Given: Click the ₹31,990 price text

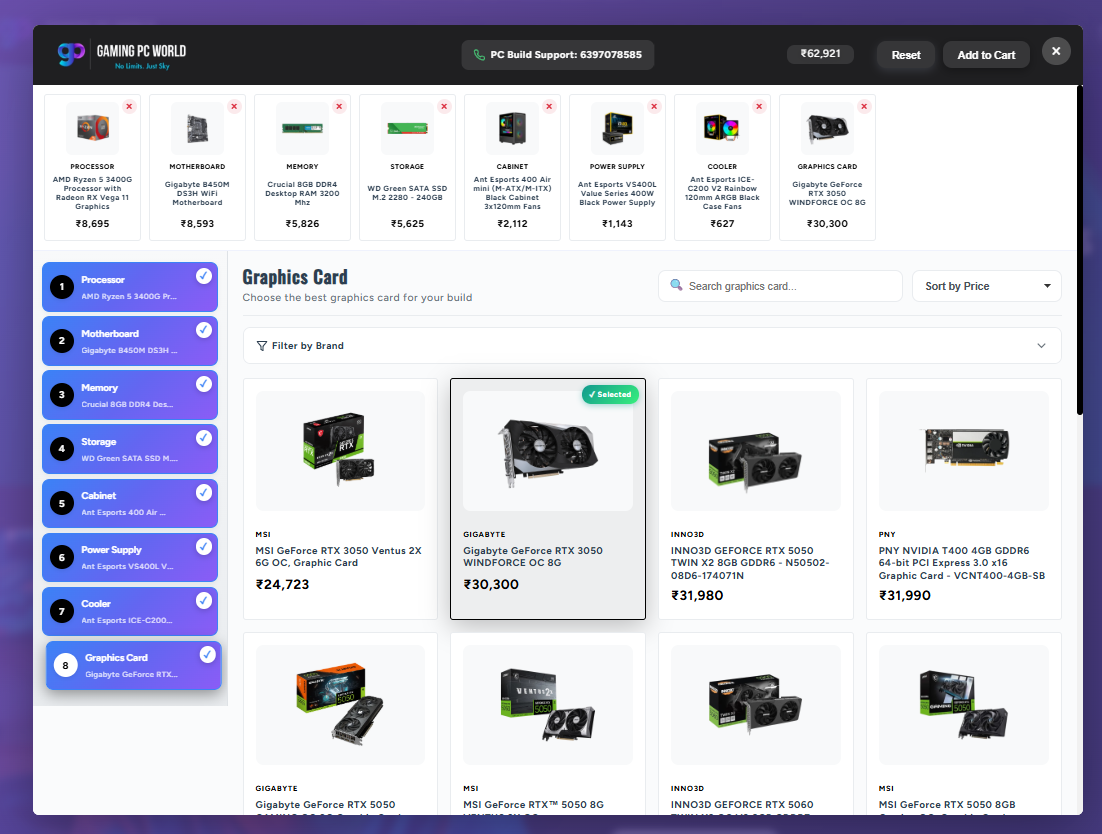Looking at the screenshot, I should point(905,595).
